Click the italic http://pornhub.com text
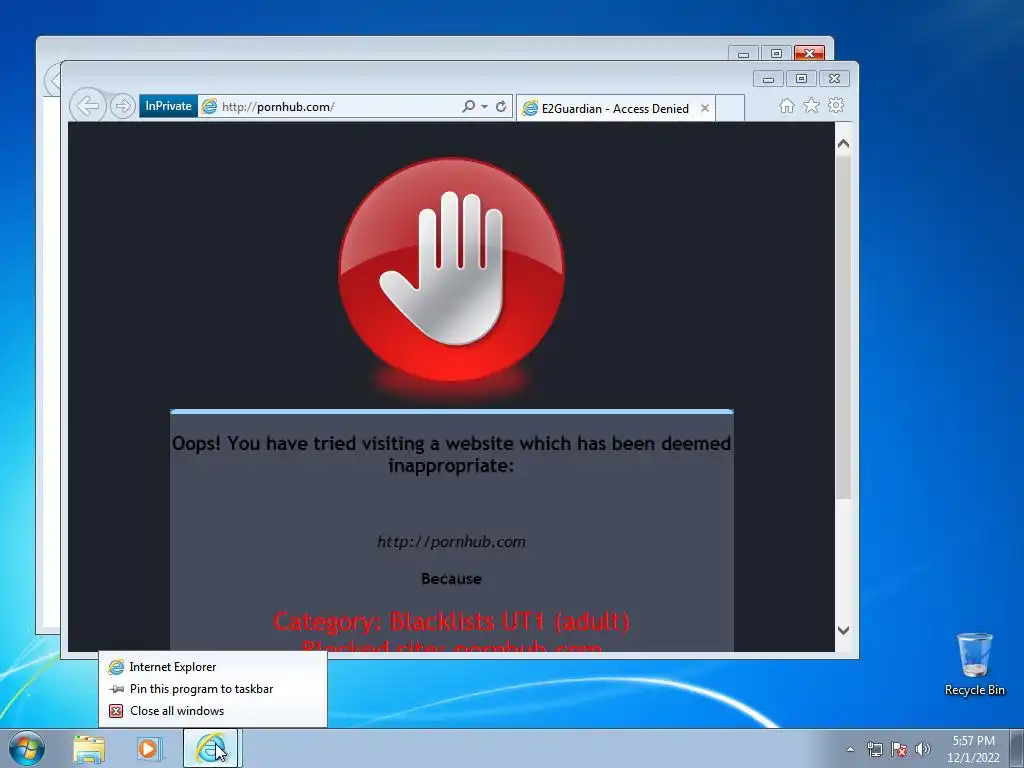Screen dimensions: 1024x768 coord(451,541)
